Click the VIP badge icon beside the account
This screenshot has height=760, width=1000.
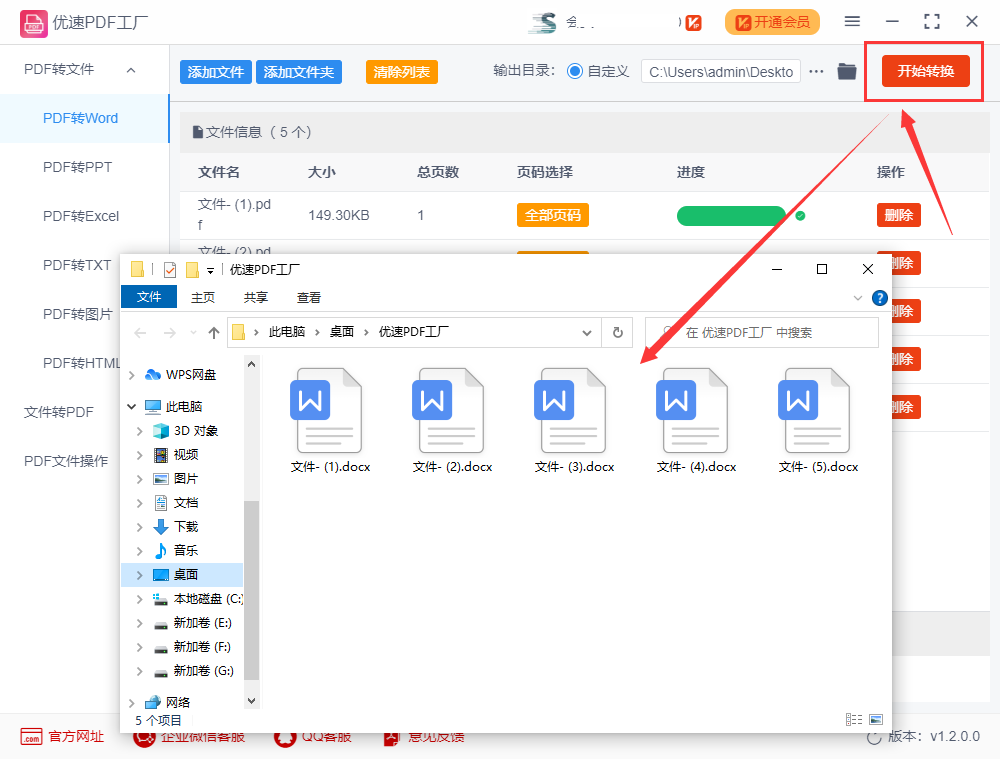click(x=693, y=23)
